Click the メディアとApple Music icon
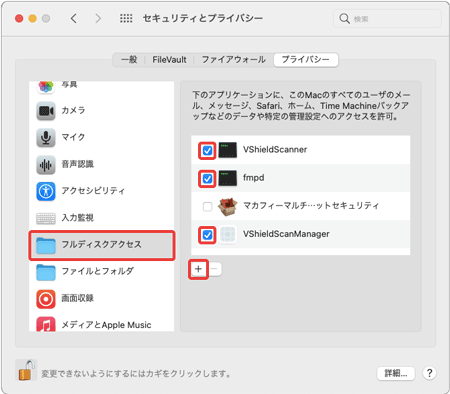Image resolution: width=450 pixels, height=394 pixels. [46, 324]
